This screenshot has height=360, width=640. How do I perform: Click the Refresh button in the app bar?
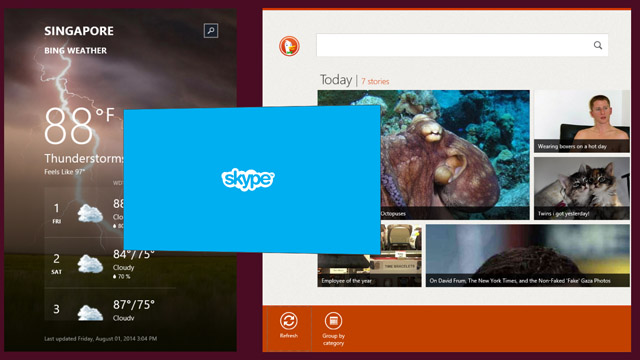tap(289, 325)
